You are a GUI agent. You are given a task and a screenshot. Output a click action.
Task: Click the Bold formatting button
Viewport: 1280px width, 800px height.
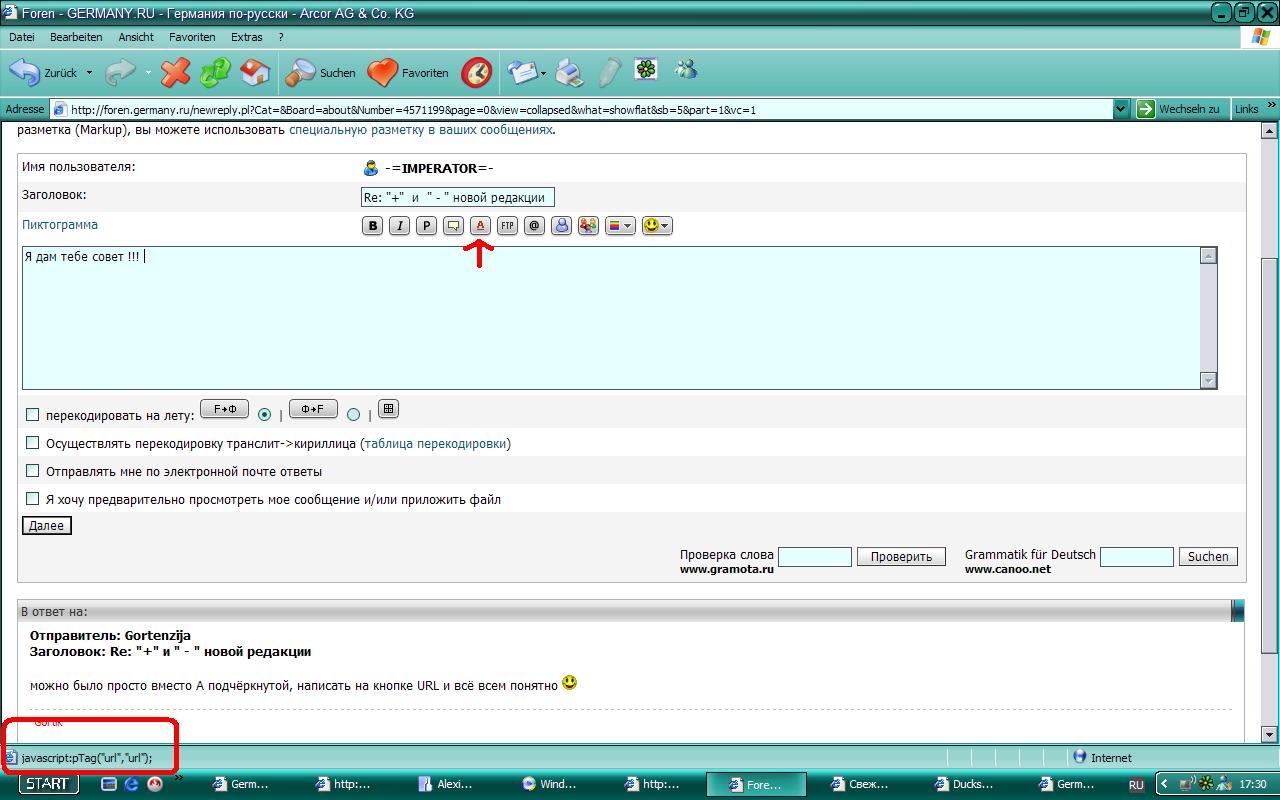pos(373,226)
